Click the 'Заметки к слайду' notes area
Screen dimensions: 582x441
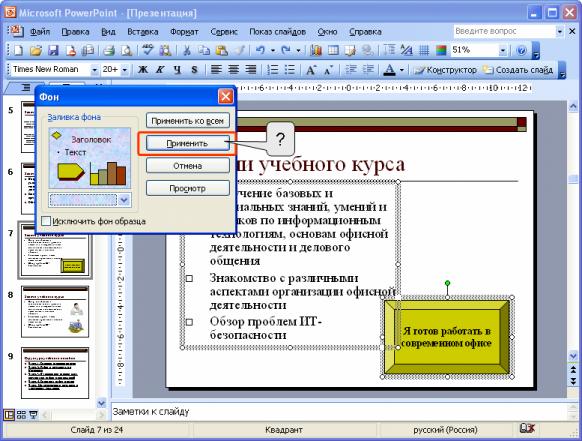point(339,412)
